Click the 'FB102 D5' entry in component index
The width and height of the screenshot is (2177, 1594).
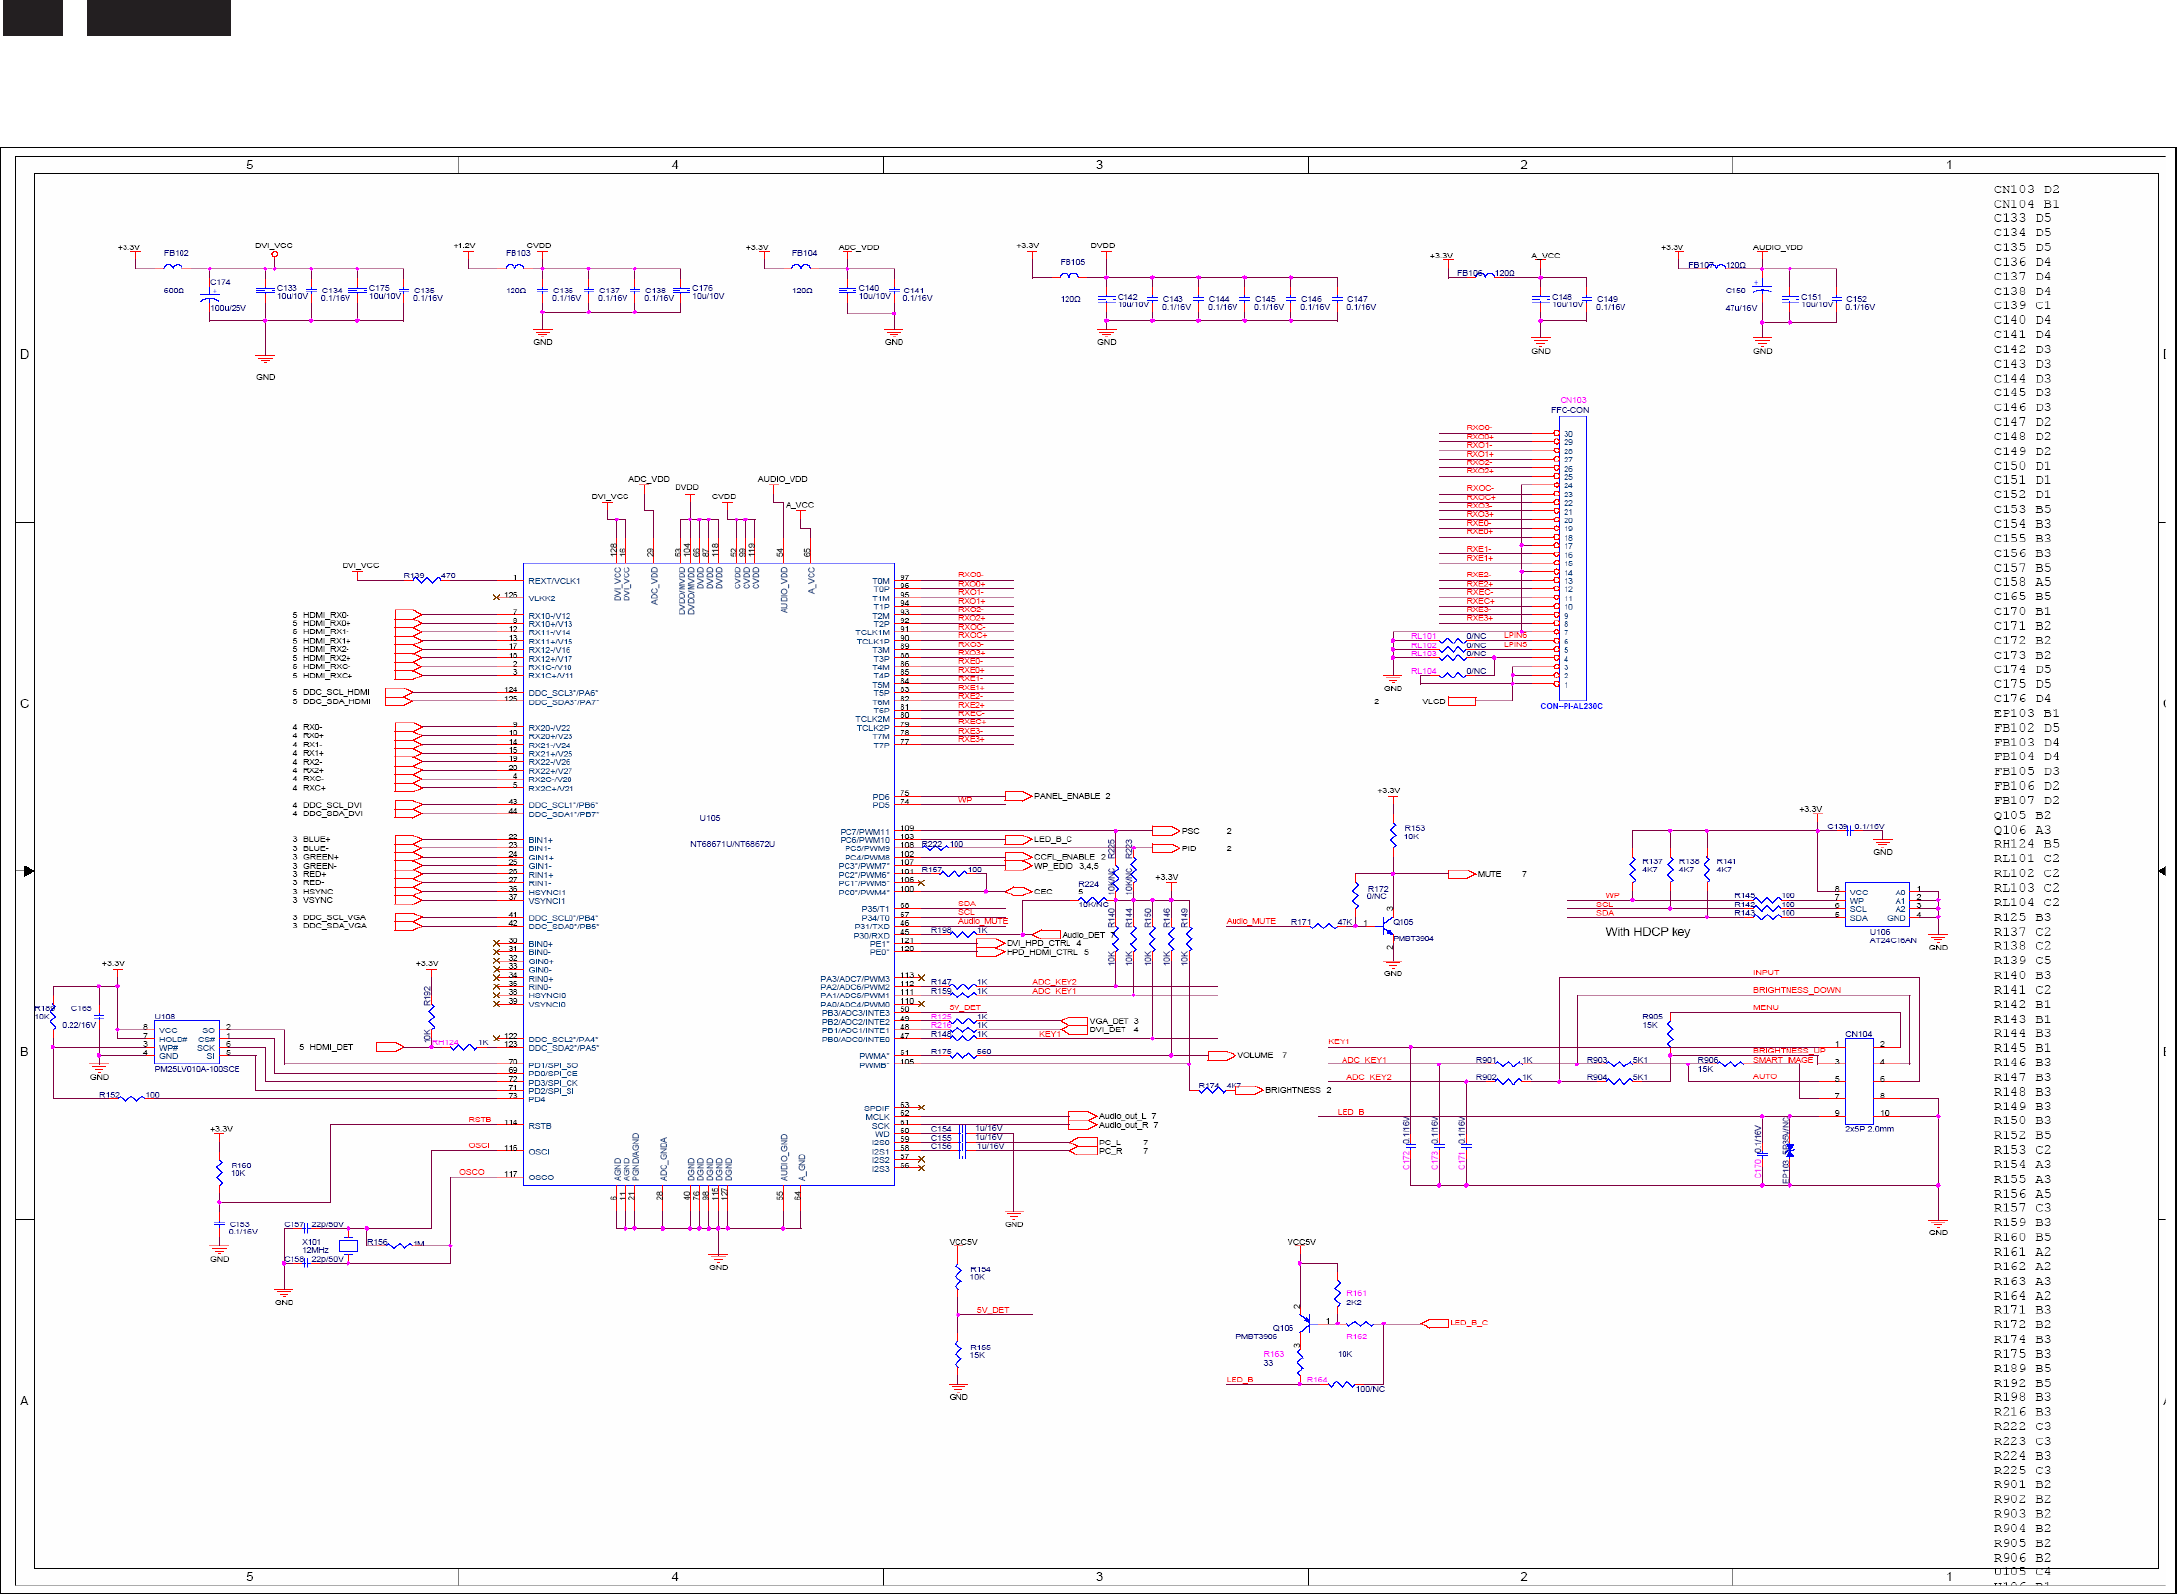click(x=2026, y=728)
